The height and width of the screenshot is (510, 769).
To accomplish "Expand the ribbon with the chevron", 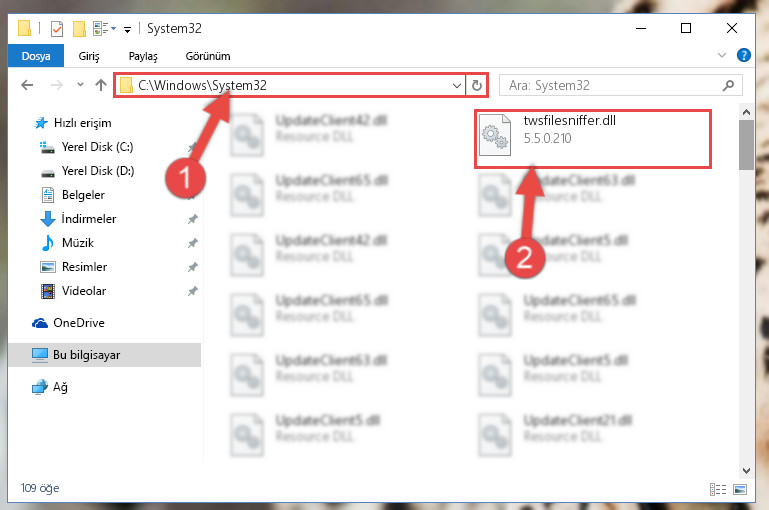I will 722,55.
